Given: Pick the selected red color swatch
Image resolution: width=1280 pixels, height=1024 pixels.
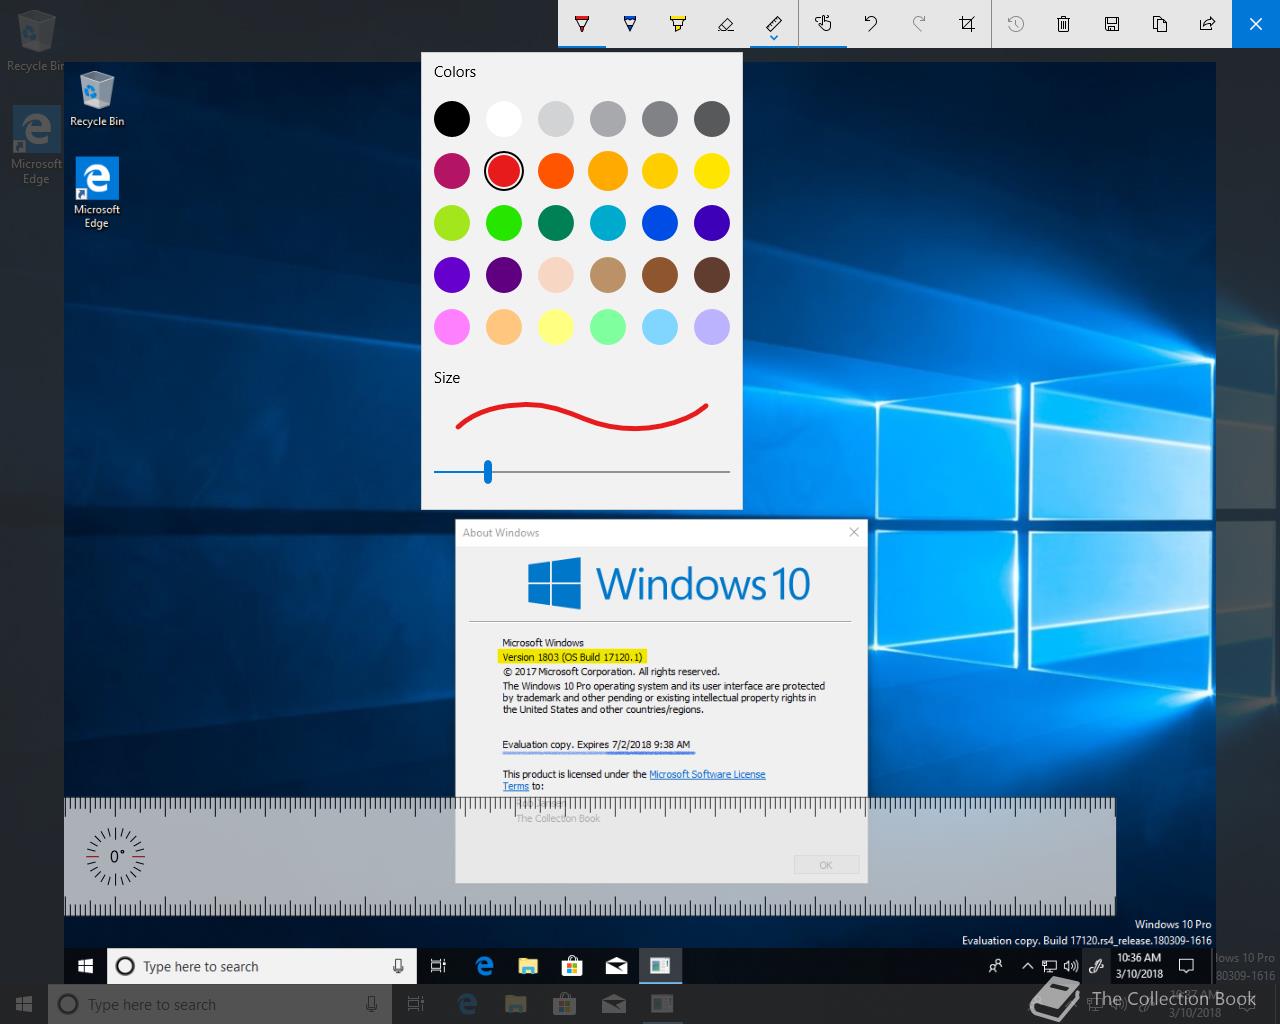Looking at the screenshot, I should pyautogui.click(x=504, y=171).
